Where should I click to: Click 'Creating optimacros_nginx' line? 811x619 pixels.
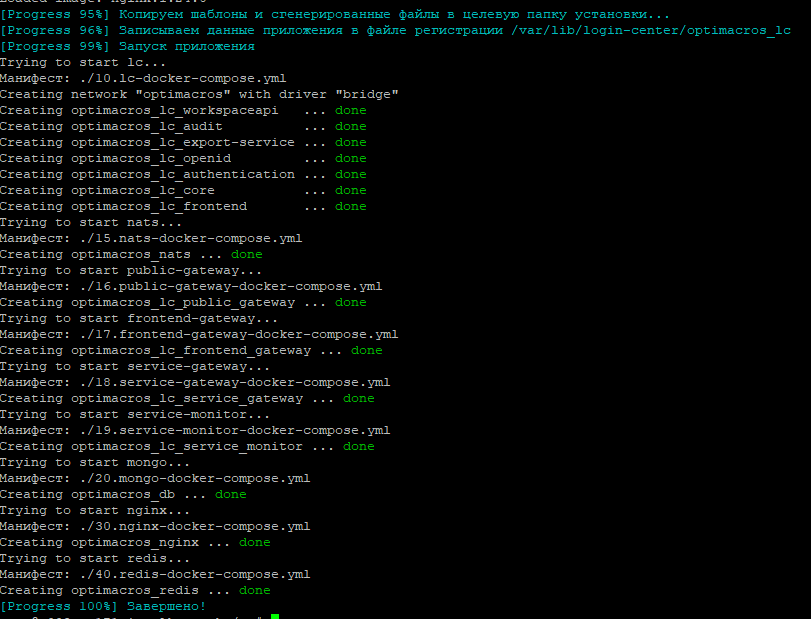pyautogui.click(x=135, y=543)
